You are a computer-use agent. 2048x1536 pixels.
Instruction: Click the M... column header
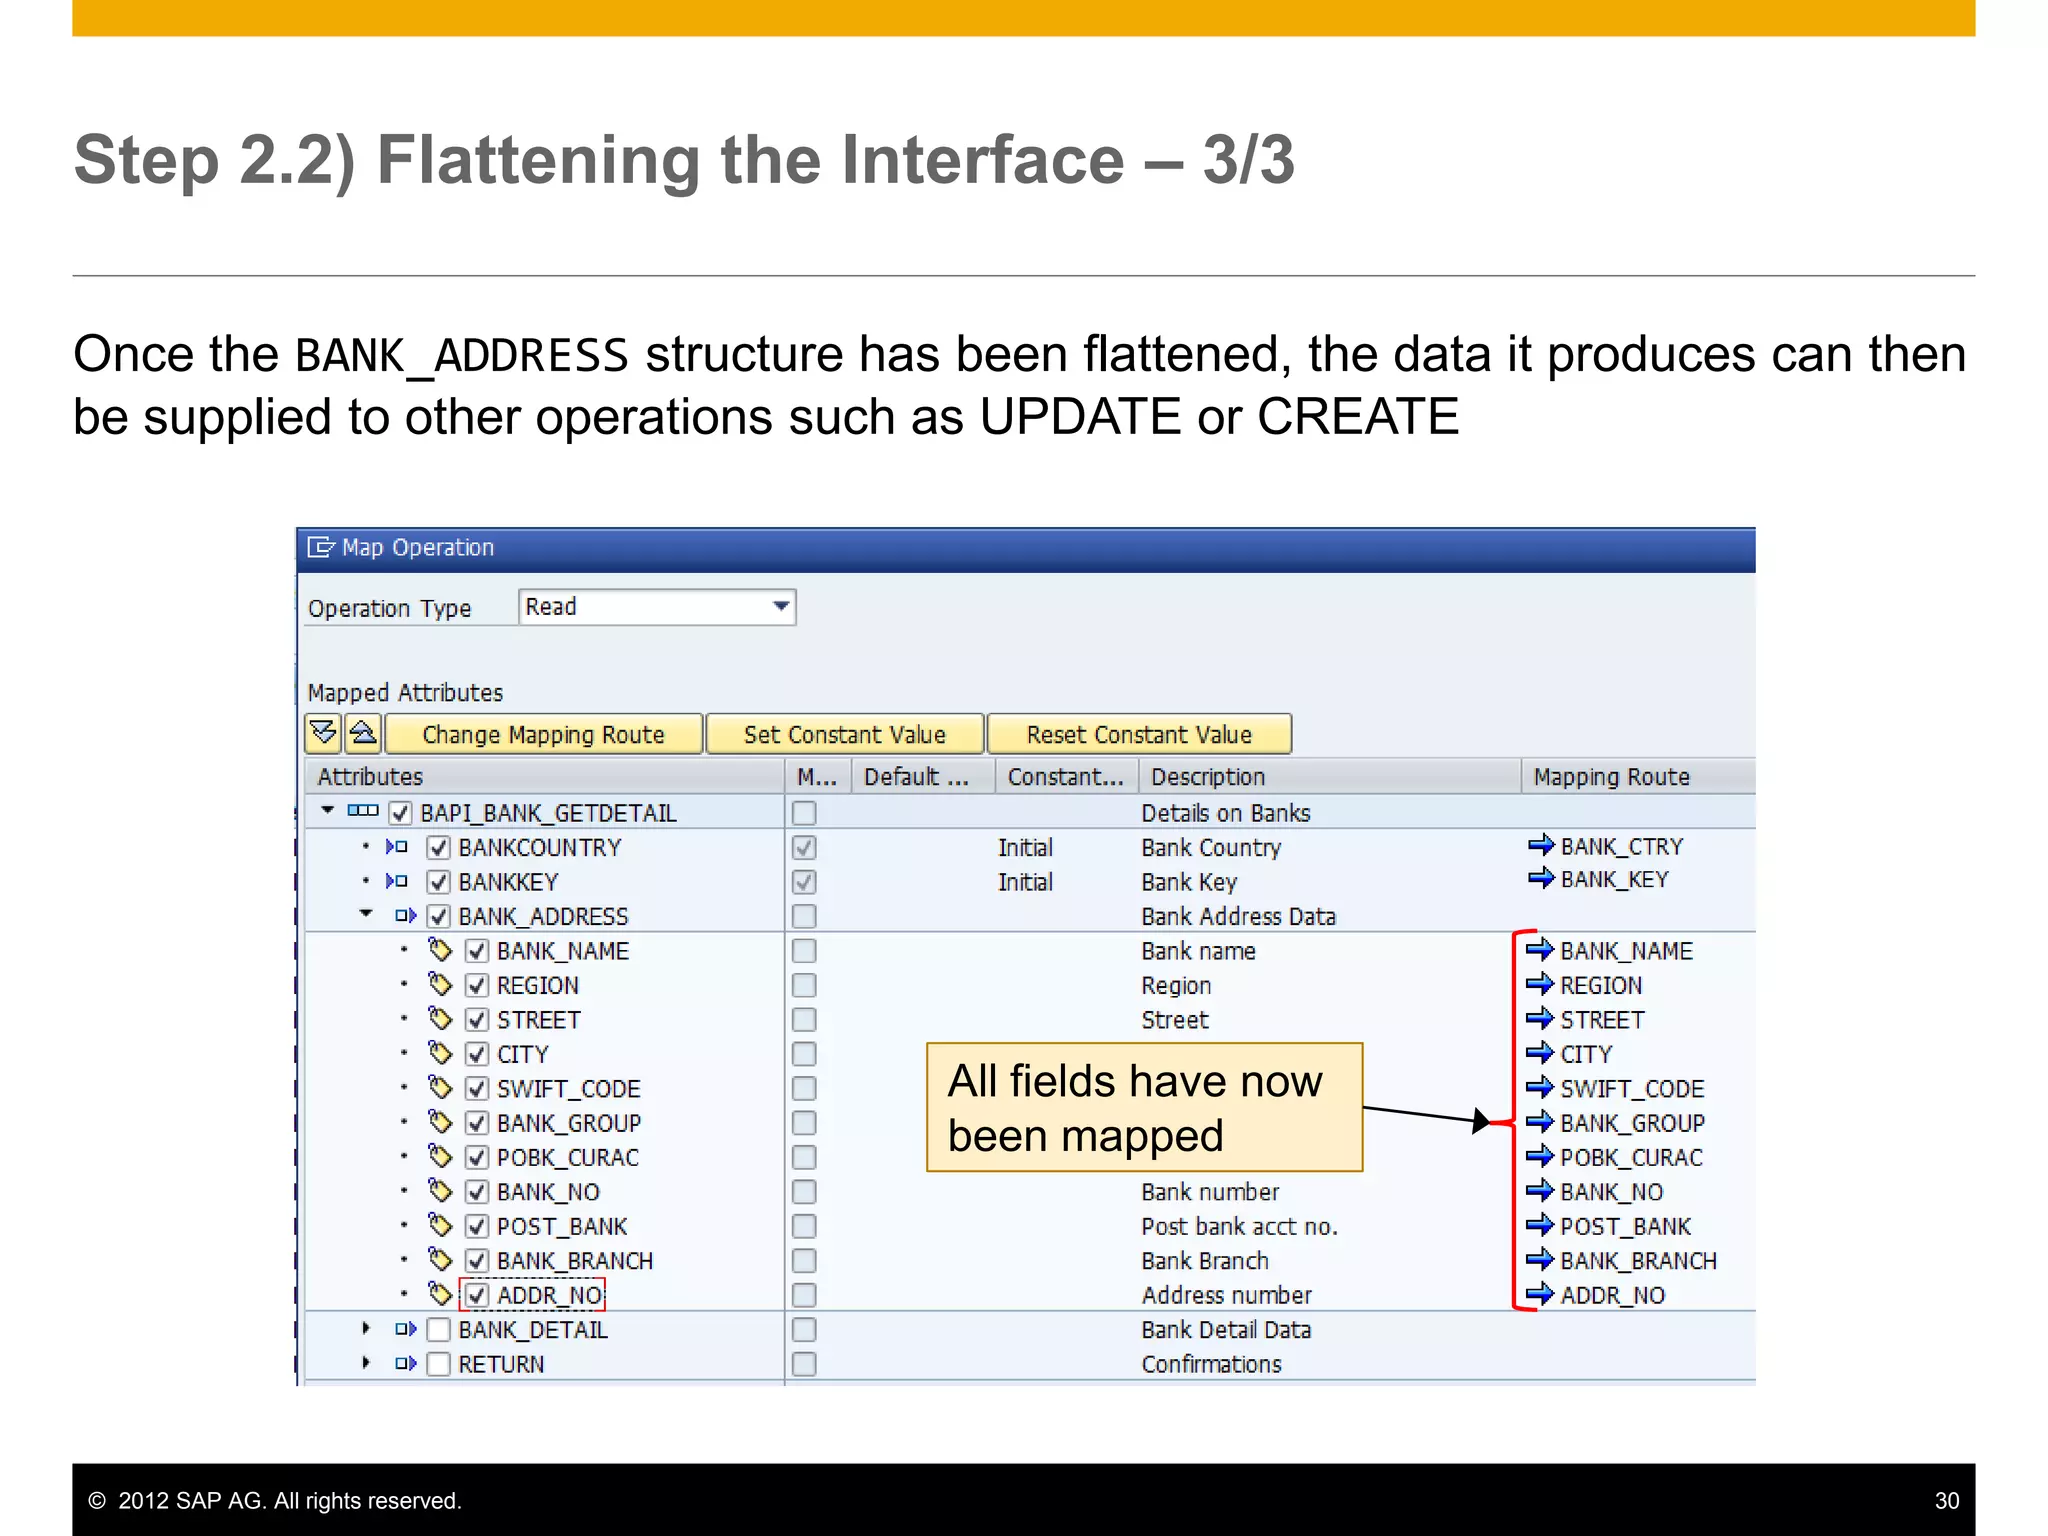(818, 776)
